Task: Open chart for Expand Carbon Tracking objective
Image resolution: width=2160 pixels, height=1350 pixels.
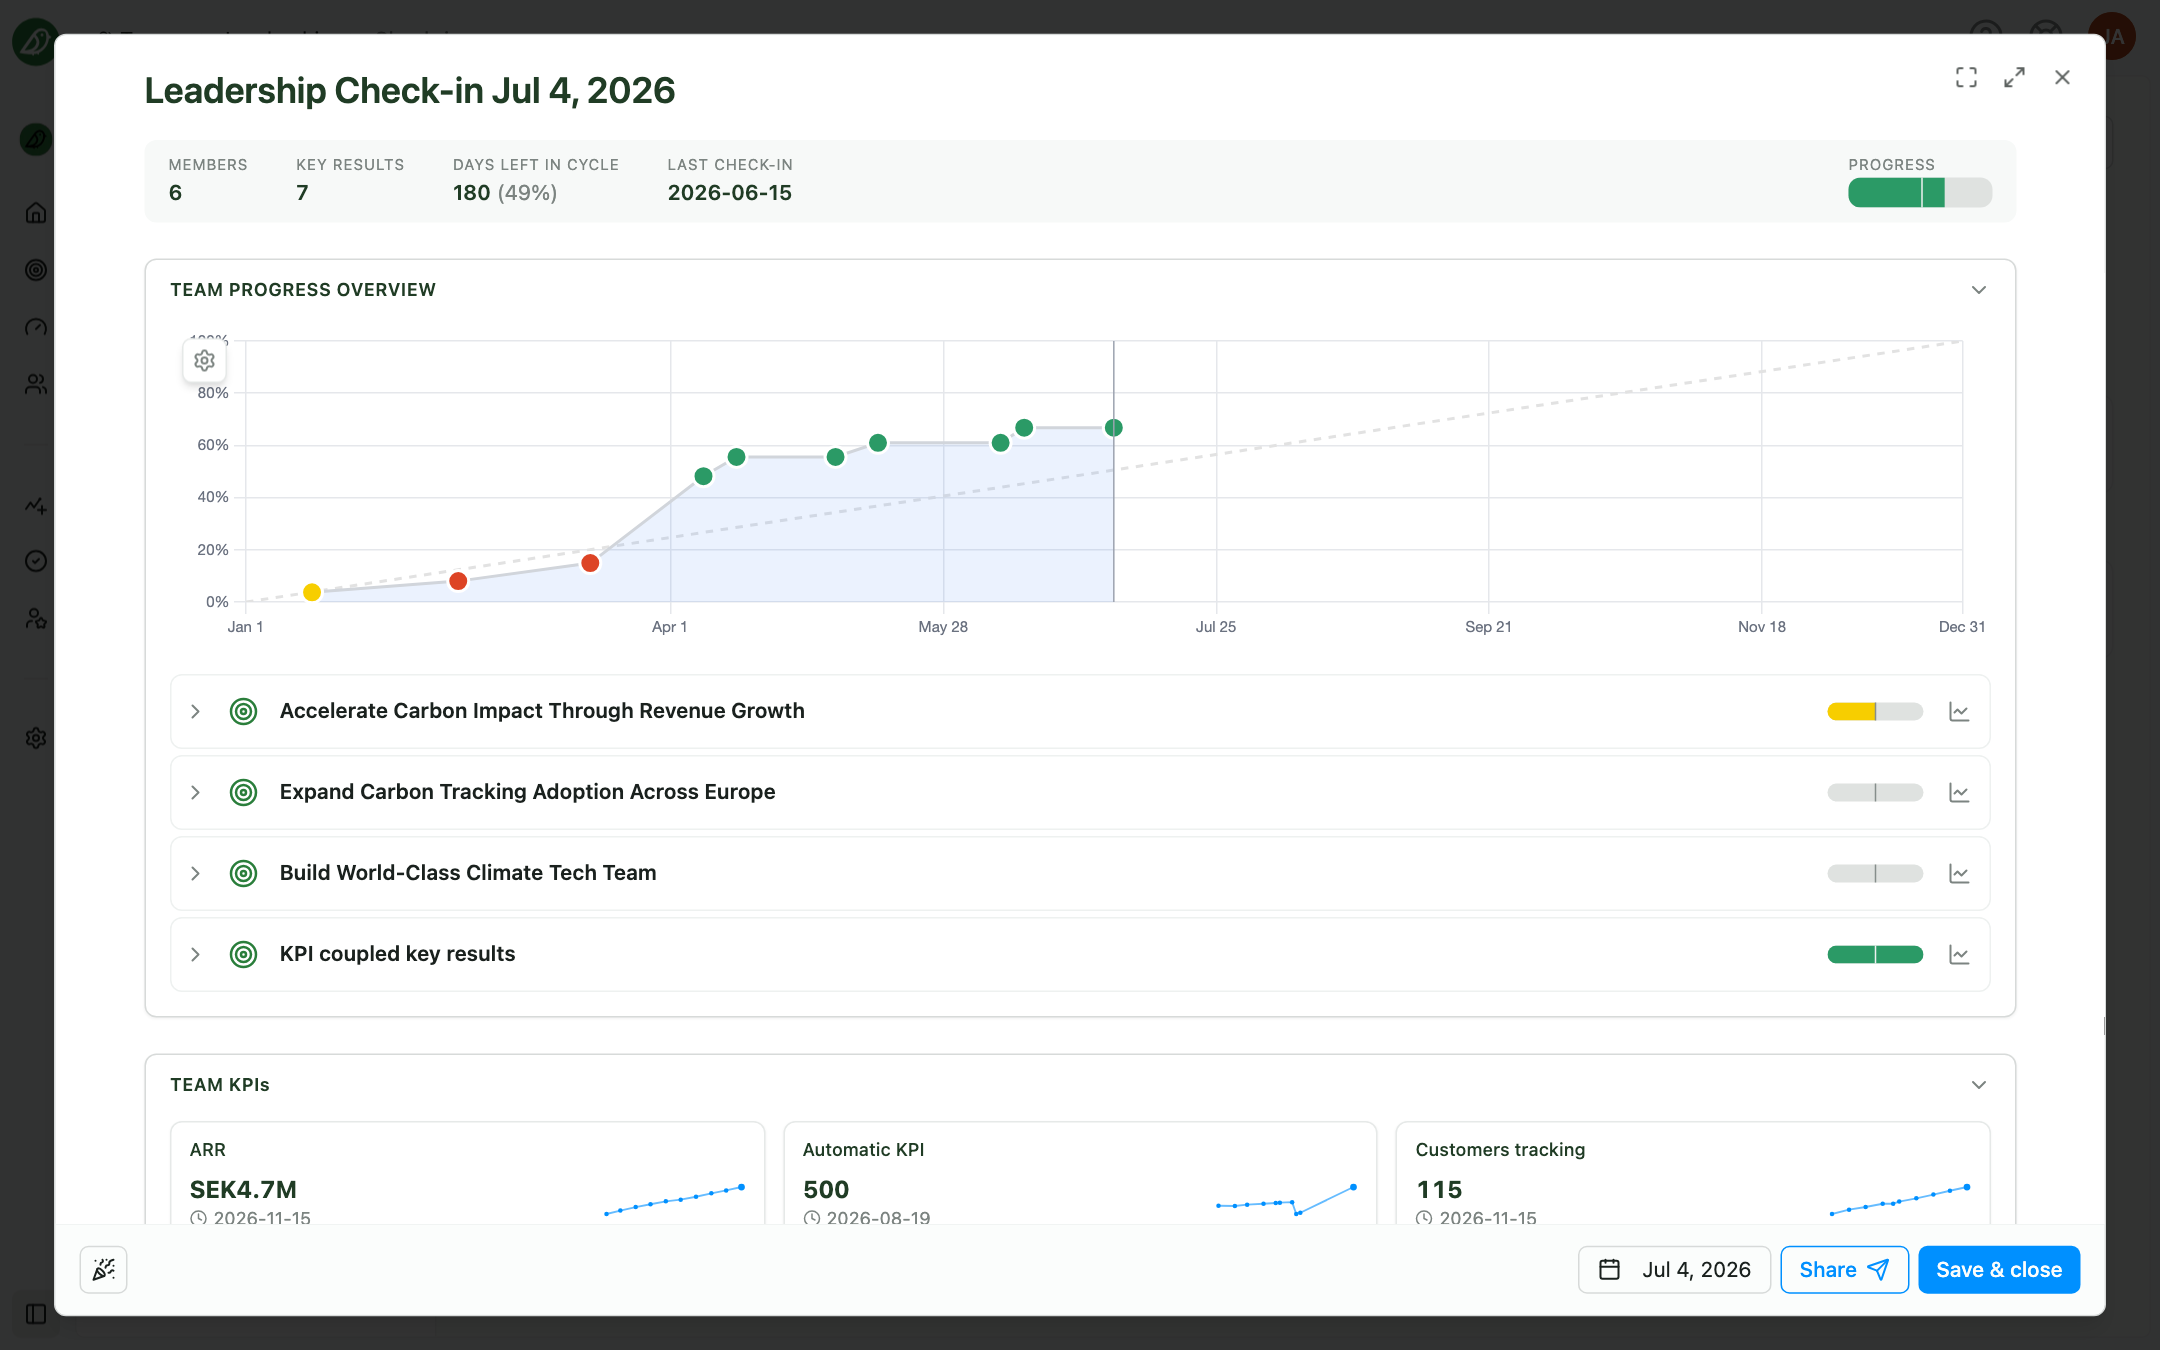Action: coord(1959,793)
